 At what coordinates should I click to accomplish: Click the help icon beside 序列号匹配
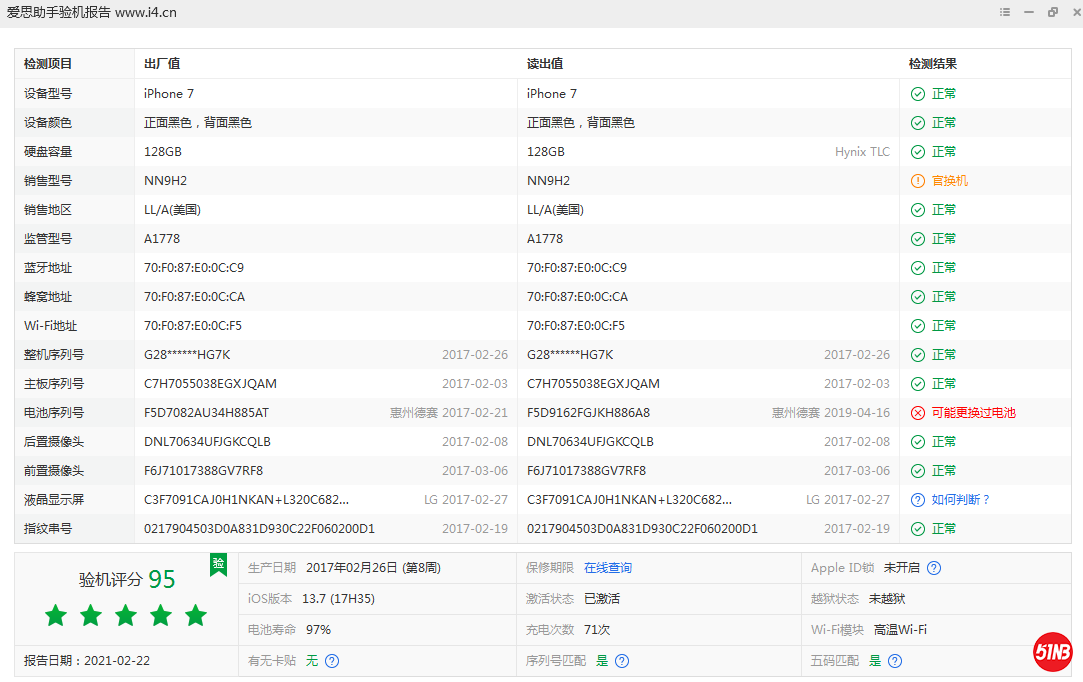click(x=622, y=661)
